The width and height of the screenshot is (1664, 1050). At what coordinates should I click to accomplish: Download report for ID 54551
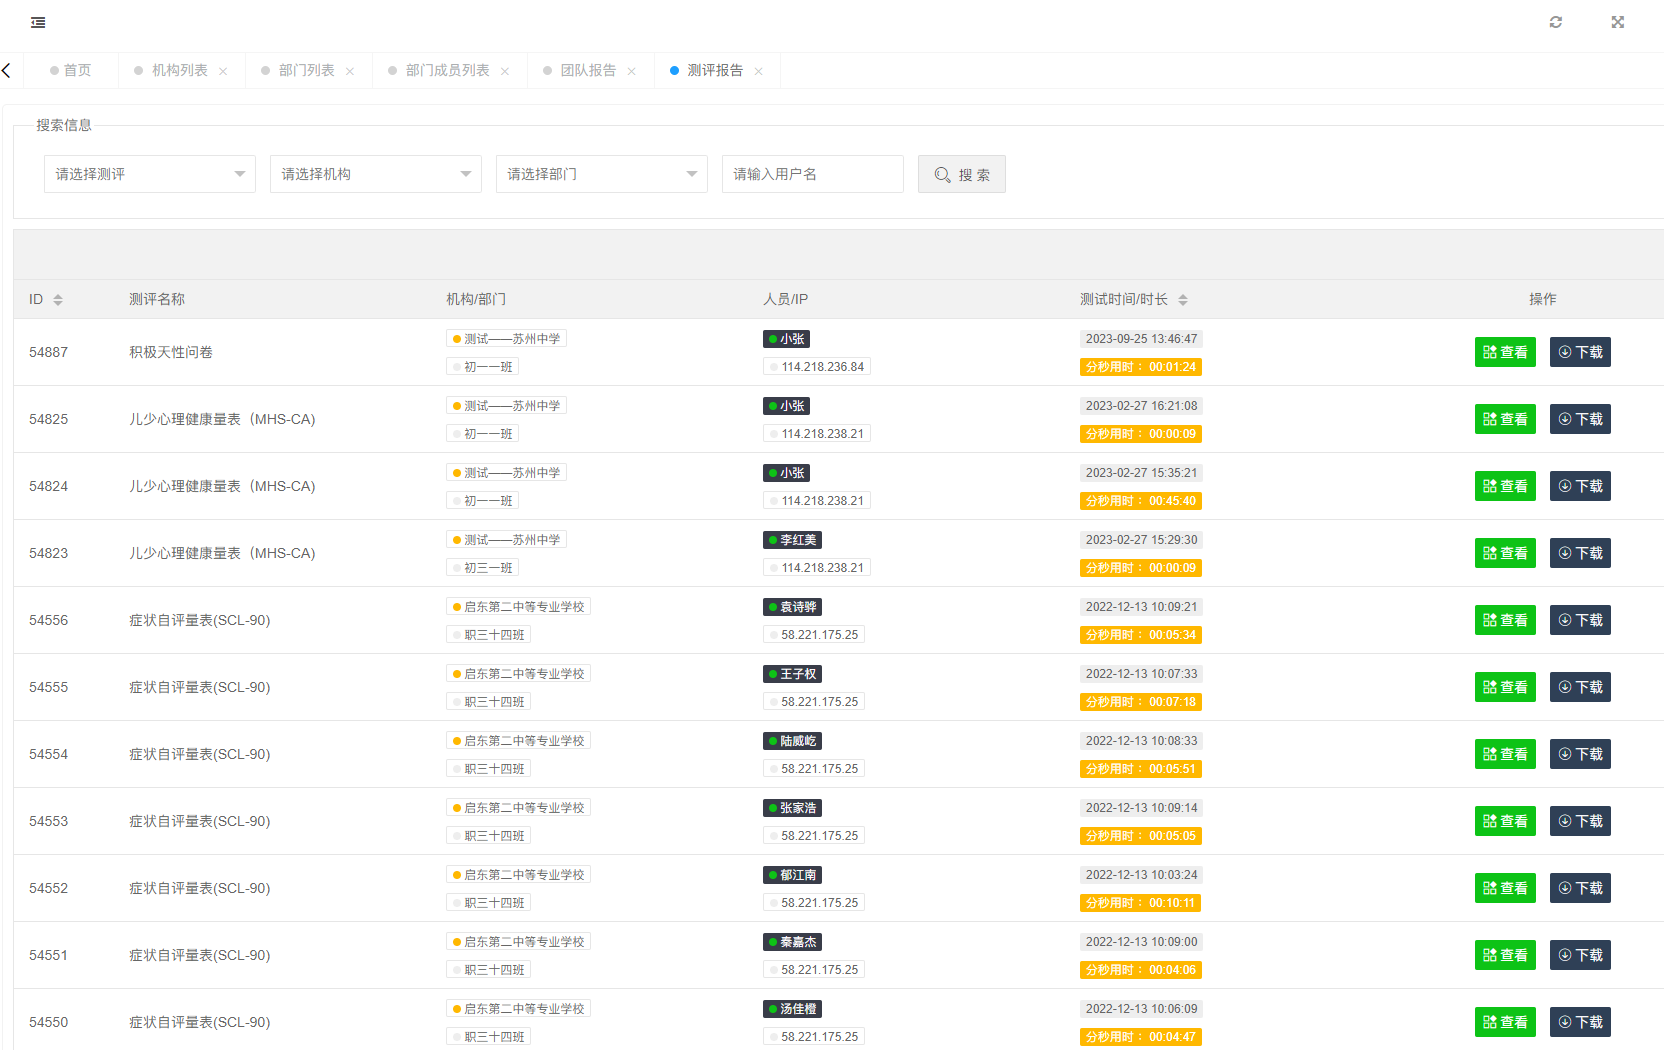1580,955
